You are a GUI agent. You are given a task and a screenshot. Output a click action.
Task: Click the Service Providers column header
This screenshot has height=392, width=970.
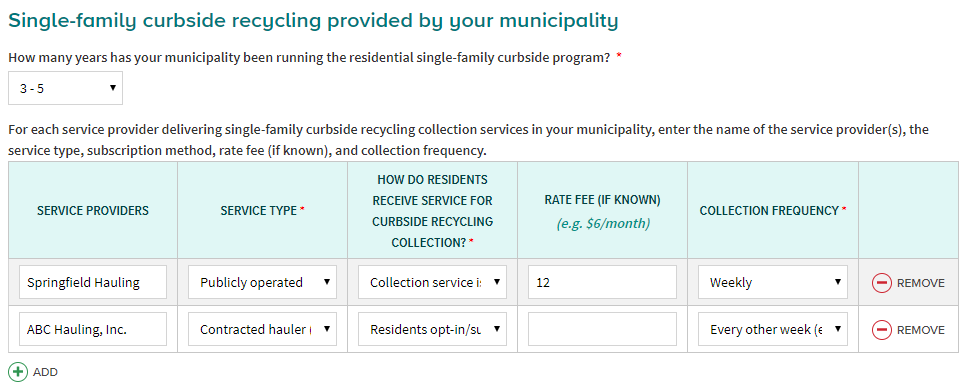click(93, 210)
